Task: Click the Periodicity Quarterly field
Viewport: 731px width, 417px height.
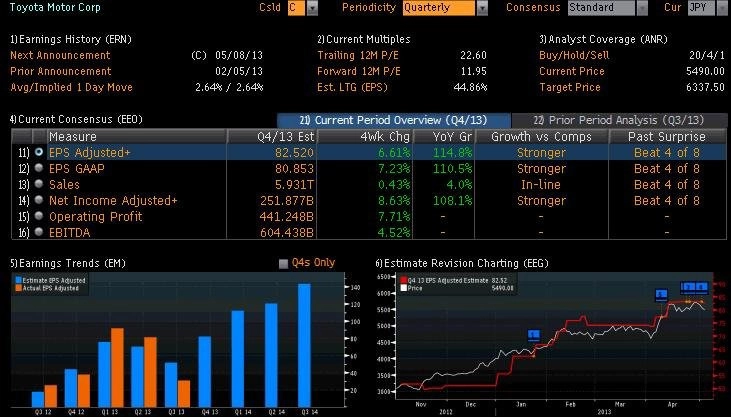Action: [x=439, y=8]
